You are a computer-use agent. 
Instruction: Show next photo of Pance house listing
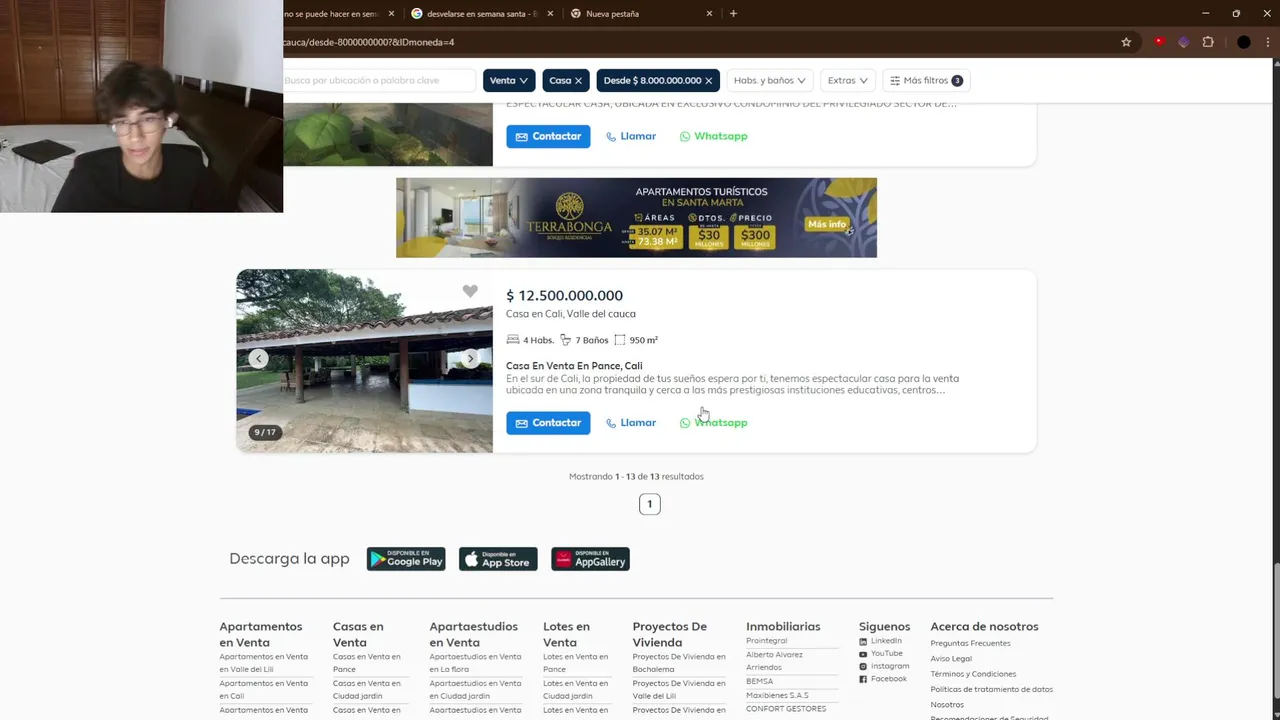pos(470,358)
